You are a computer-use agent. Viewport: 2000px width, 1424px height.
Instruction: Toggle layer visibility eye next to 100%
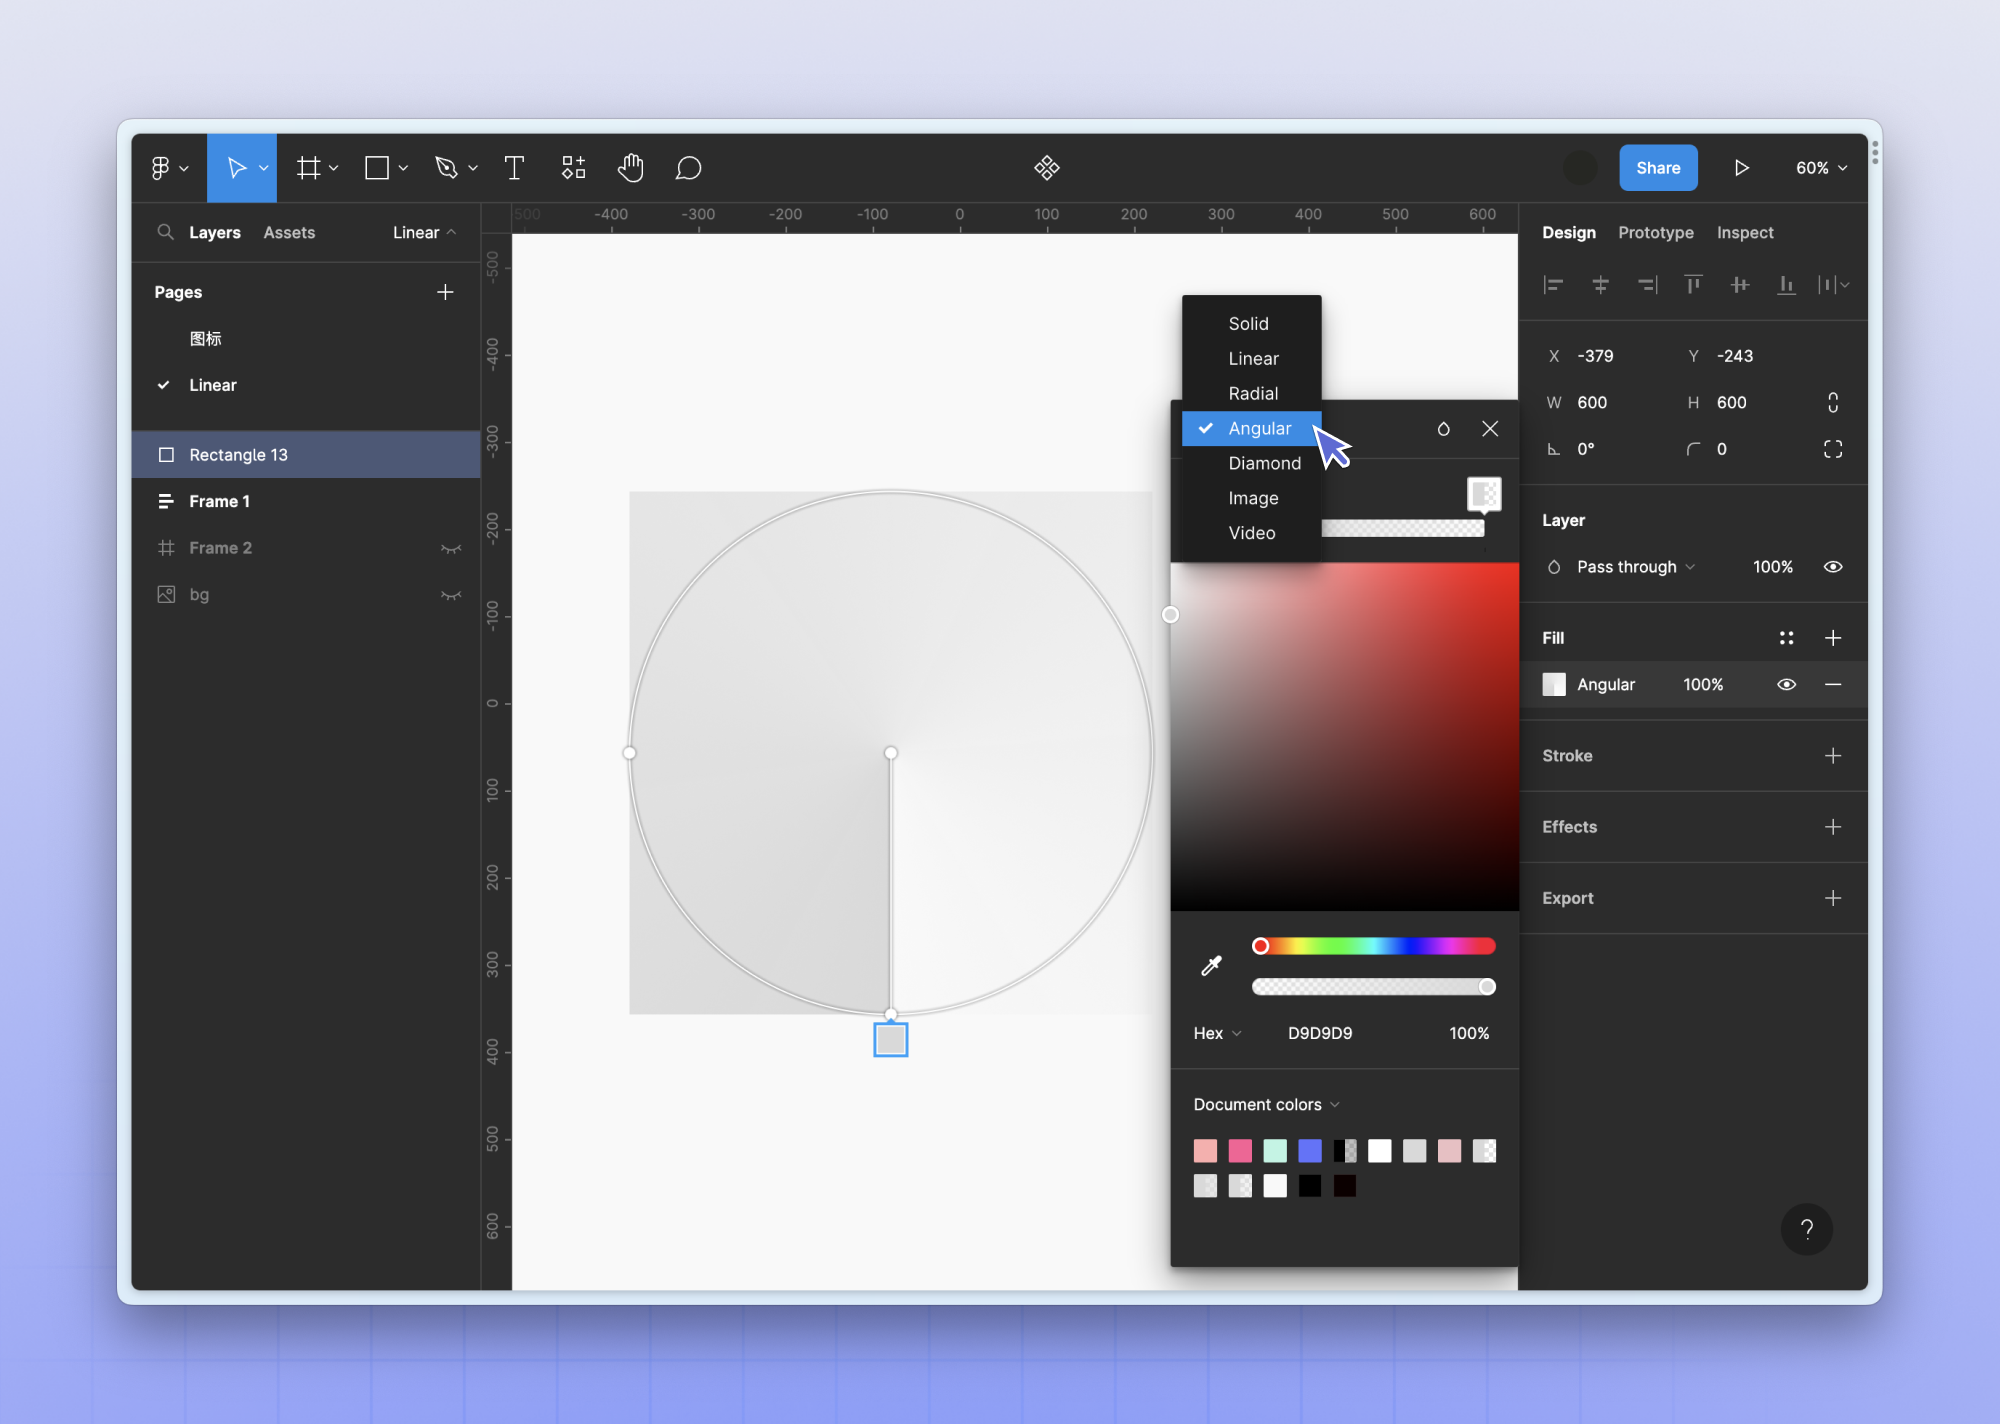pos(1832,567)
